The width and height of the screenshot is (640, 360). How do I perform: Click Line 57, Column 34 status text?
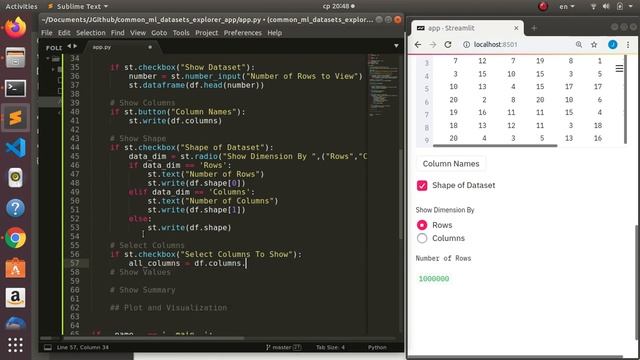click(x=83, y=347)
